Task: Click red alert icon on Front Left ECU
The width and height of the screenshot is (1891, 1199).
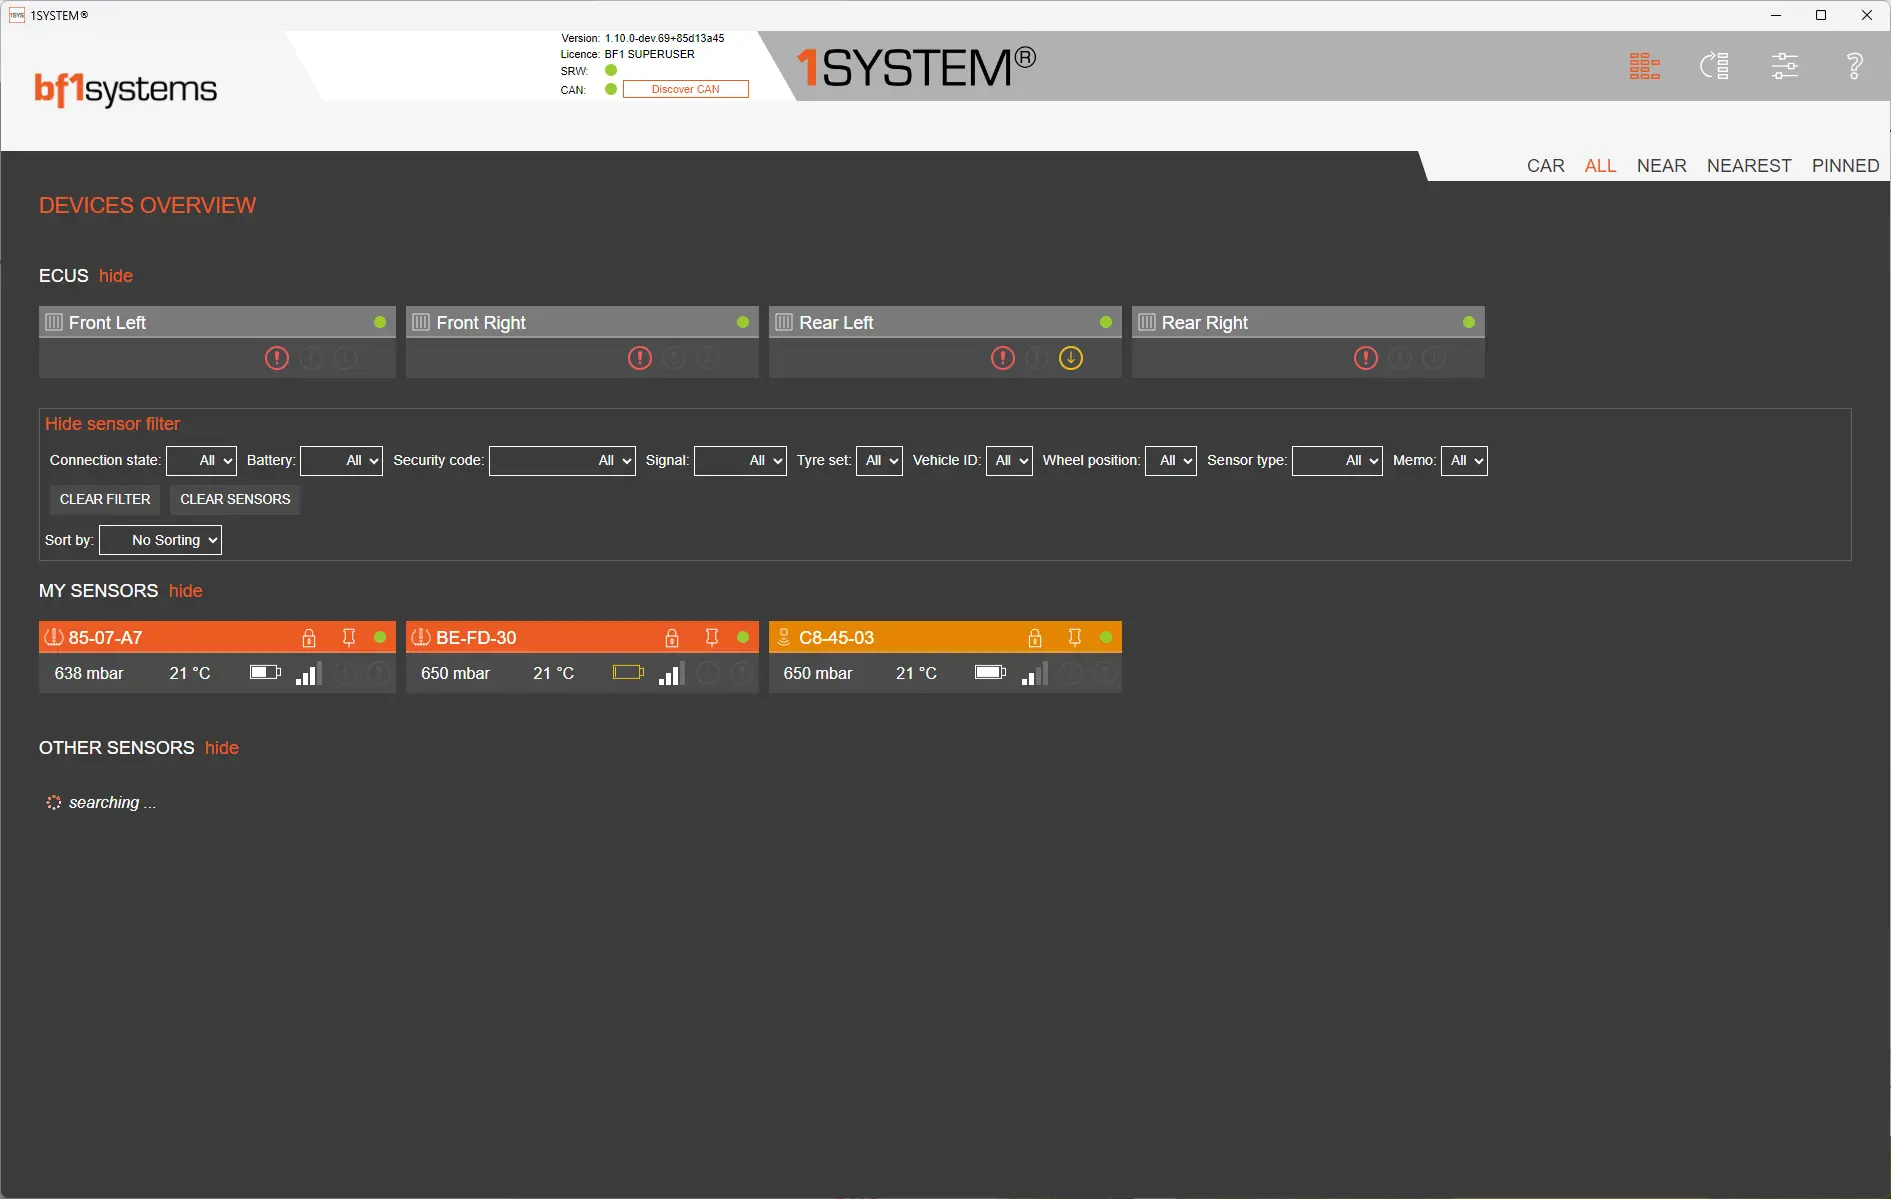Action: 277,358
